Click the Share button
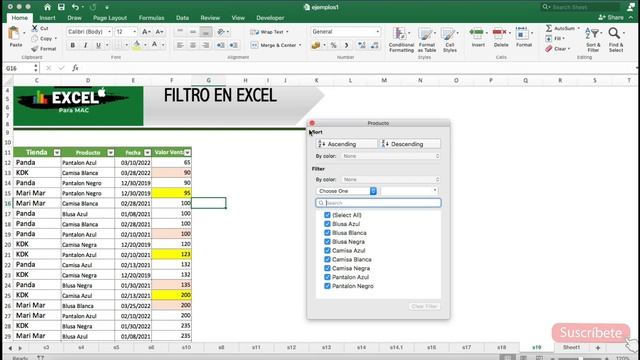The image size is (640, 360). [611, 18]
